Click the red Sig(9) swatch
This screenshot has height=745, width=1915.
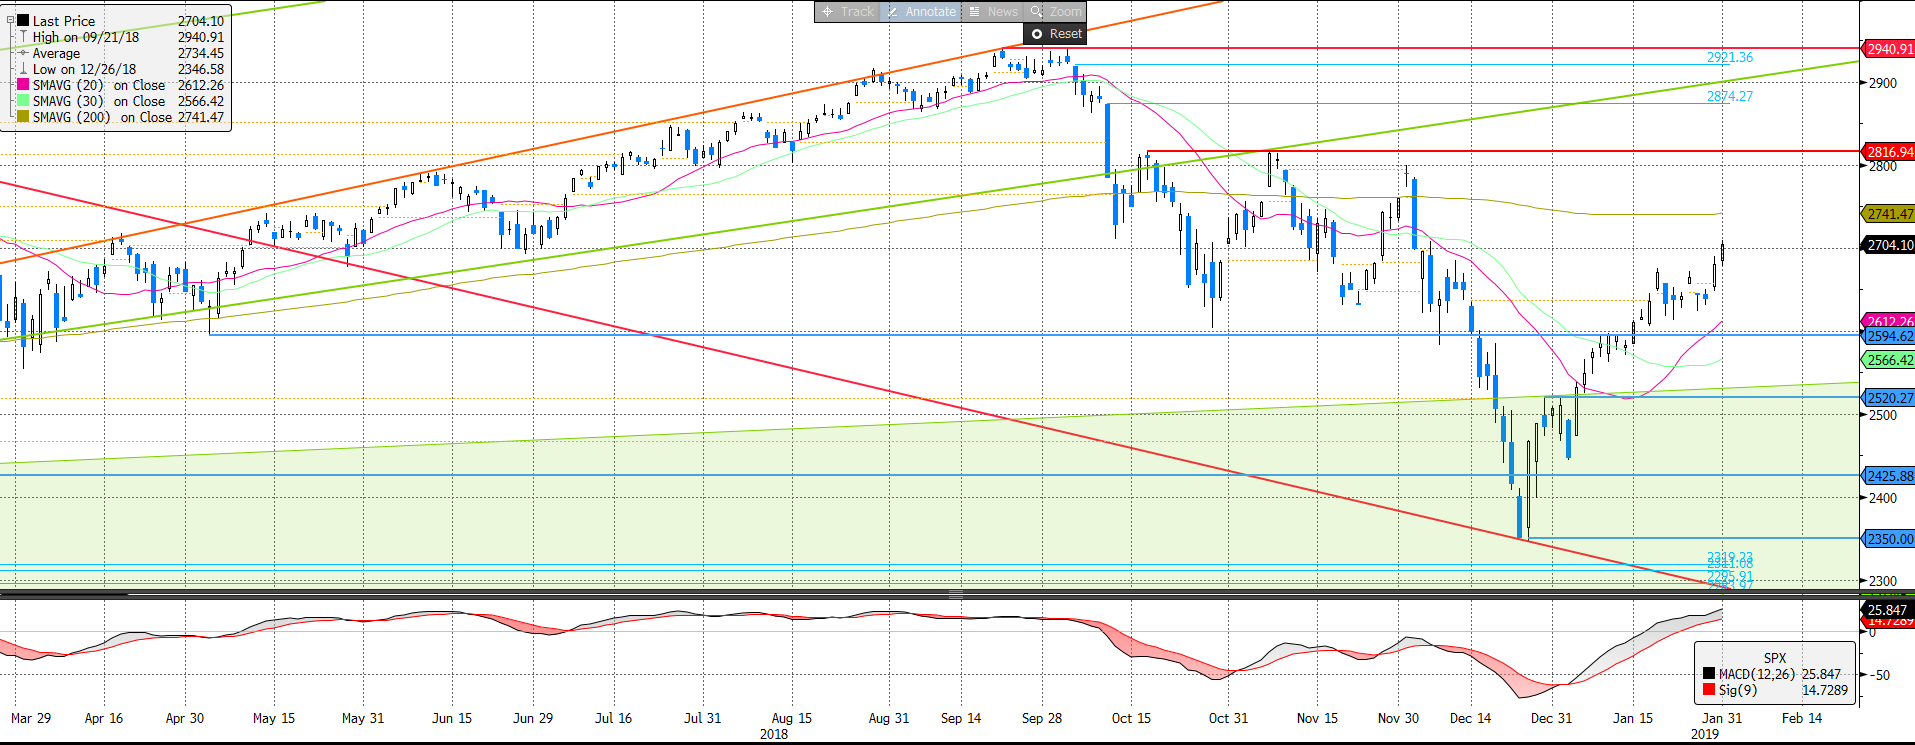1709,690
